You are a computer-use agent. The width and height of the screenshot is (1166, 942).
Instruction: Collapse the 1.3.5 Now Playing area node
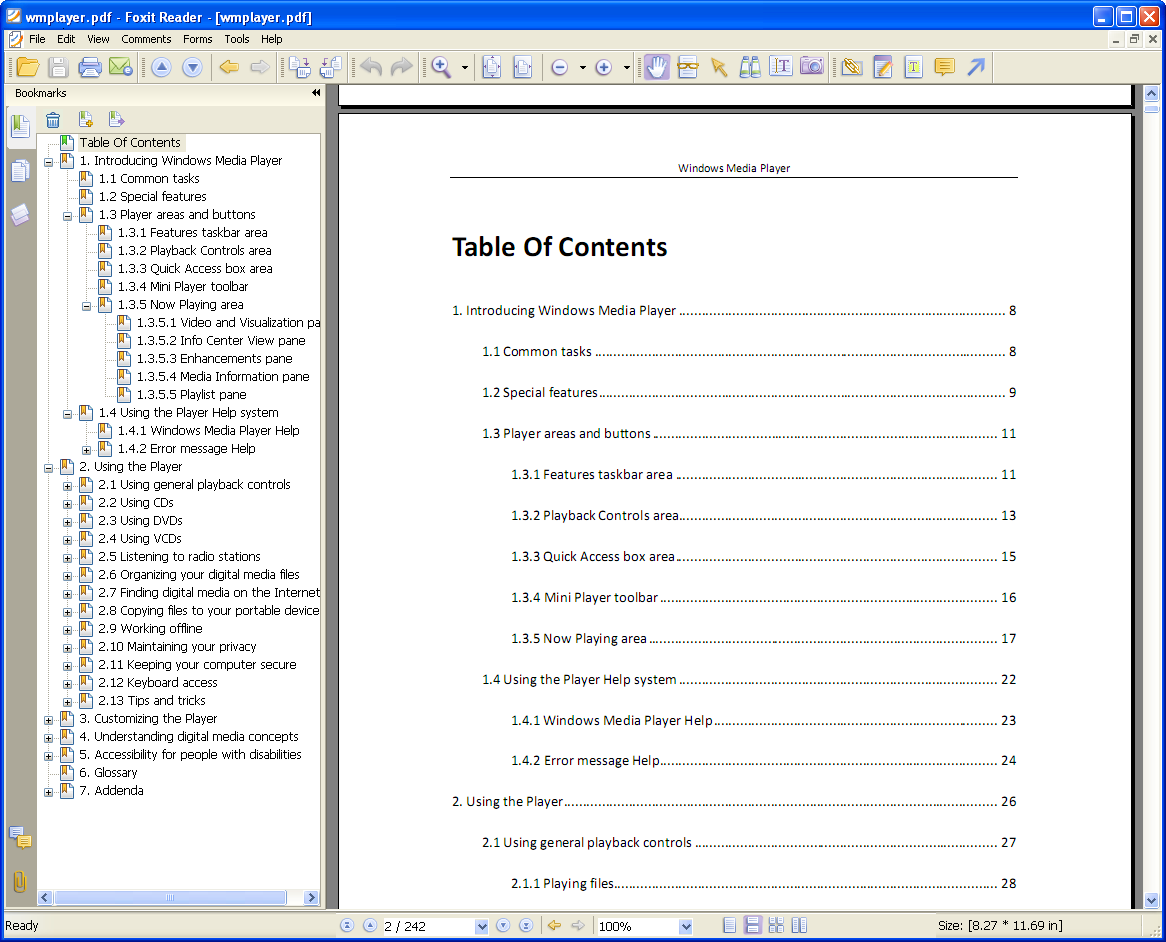pos(86,305)
